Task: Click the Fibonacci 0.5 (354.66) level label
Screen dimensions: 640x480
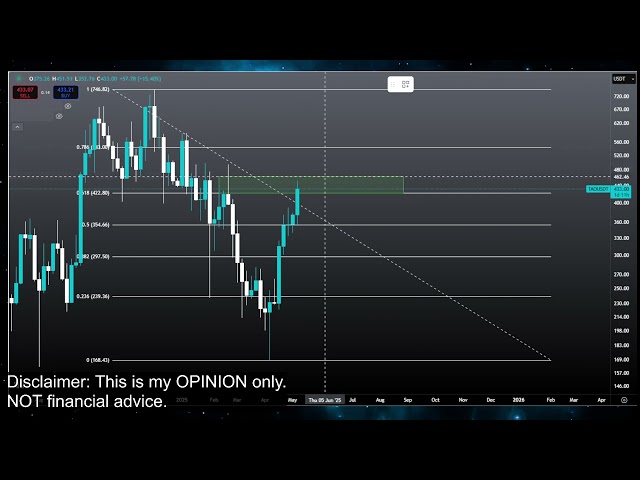Action: pos(95,225)
